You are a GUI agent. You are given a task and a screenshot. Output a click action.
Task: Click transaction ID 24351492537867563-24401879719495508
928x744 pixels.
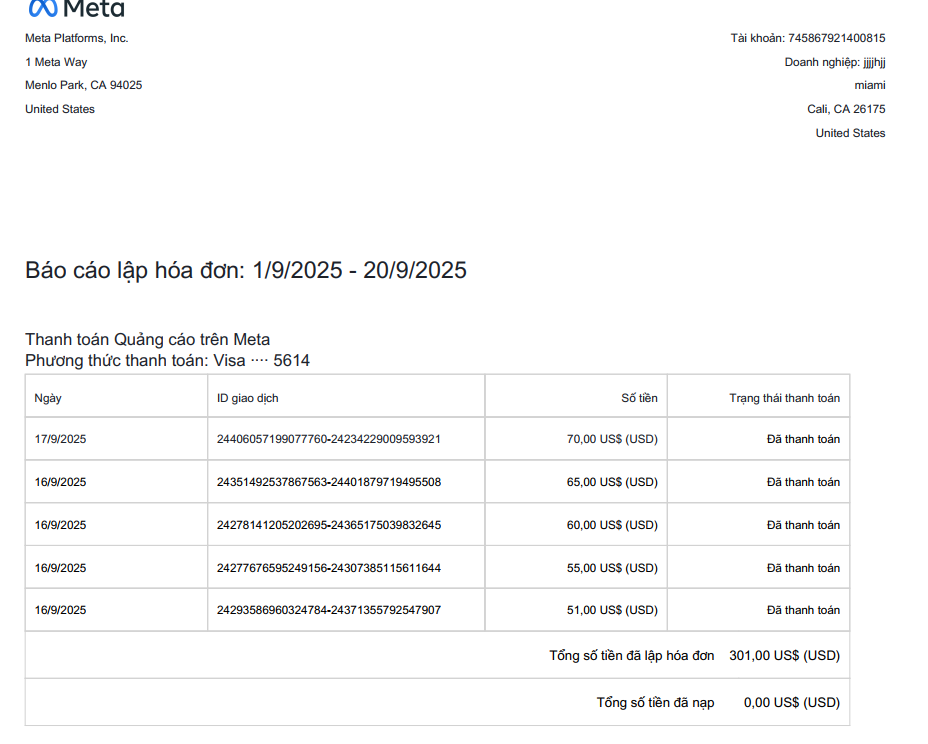pyautogui.click(x=329, y=482)
